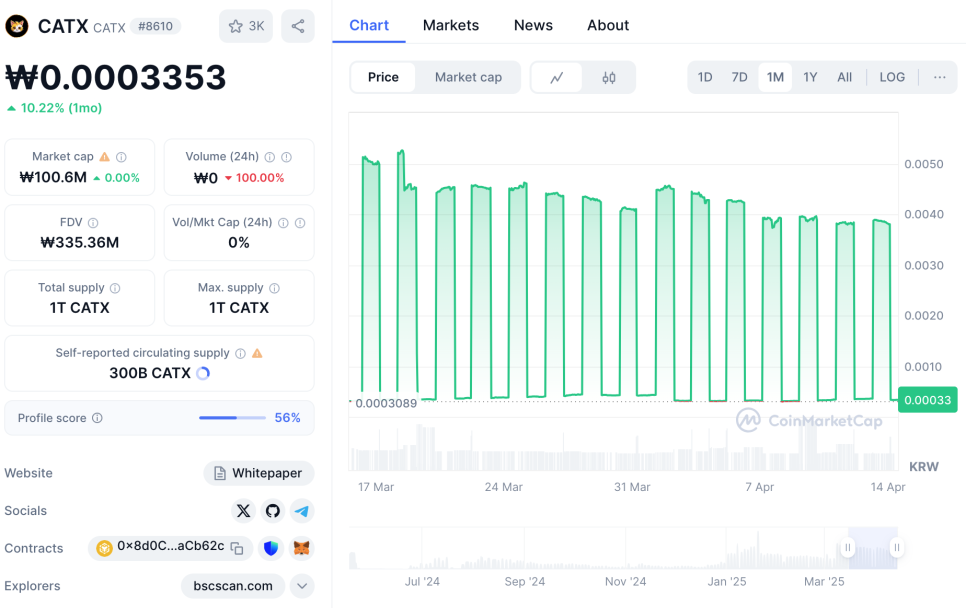966x608 pixels.
Task: Click the #8610 rank badge
Action: click(x=155, y=26)
